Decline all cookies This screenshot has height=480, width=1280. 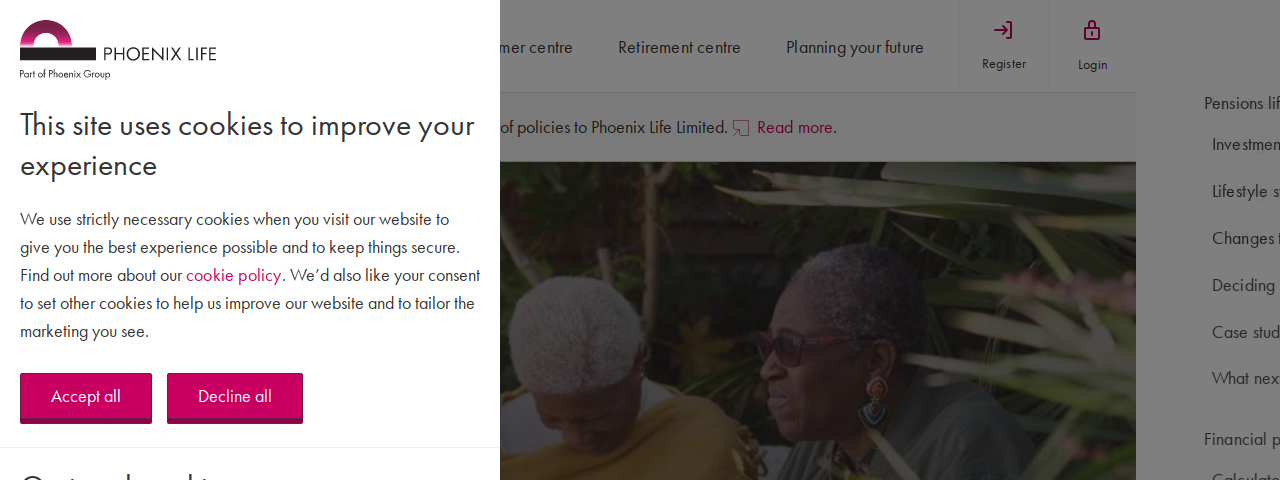(235, 397)
